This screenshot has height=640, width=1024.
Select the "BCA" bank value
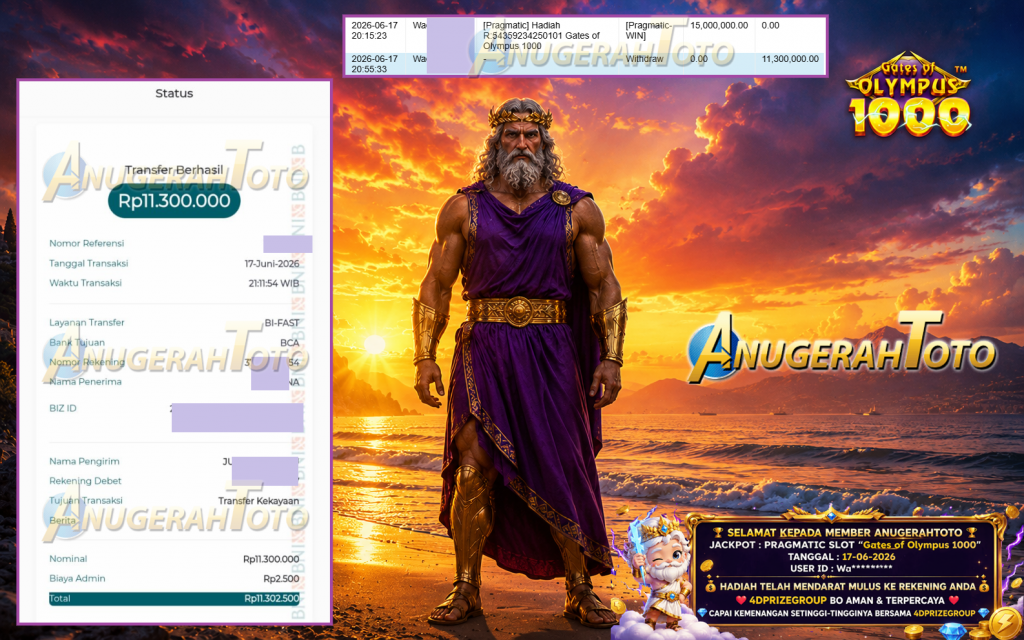click(x=290, y=343)
